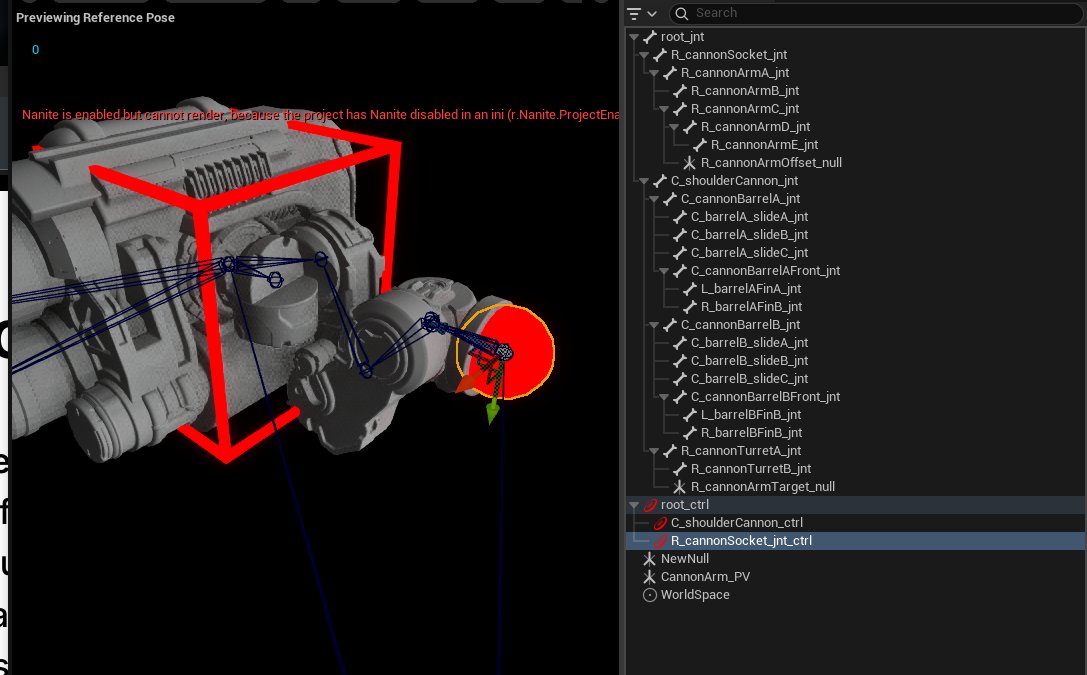Click the bone icon of C_shoulderCannon_jnt
Viewport: 1087px width, 675px height.
(659, 181)
